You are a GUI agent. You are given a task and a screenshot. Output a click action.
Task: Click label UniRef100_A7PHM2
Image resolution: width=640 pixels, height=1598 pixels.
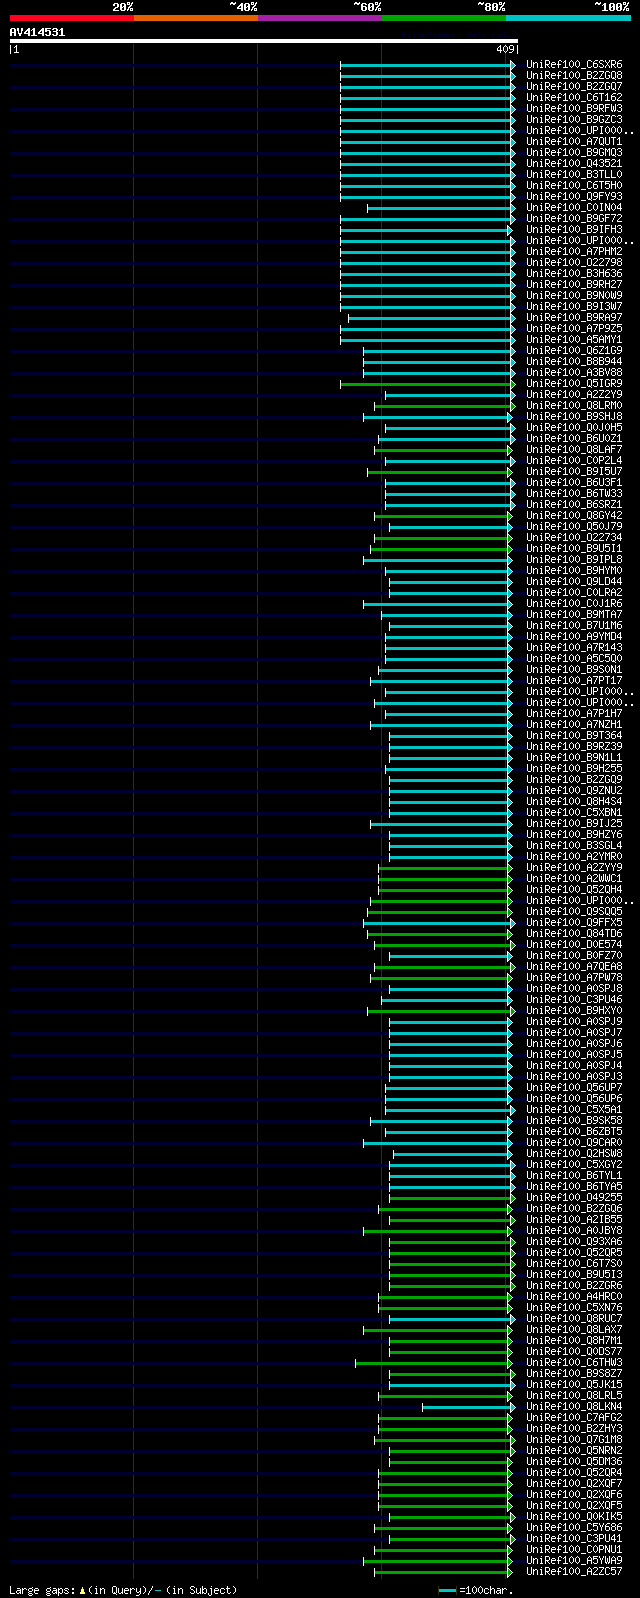coord(574,252)
